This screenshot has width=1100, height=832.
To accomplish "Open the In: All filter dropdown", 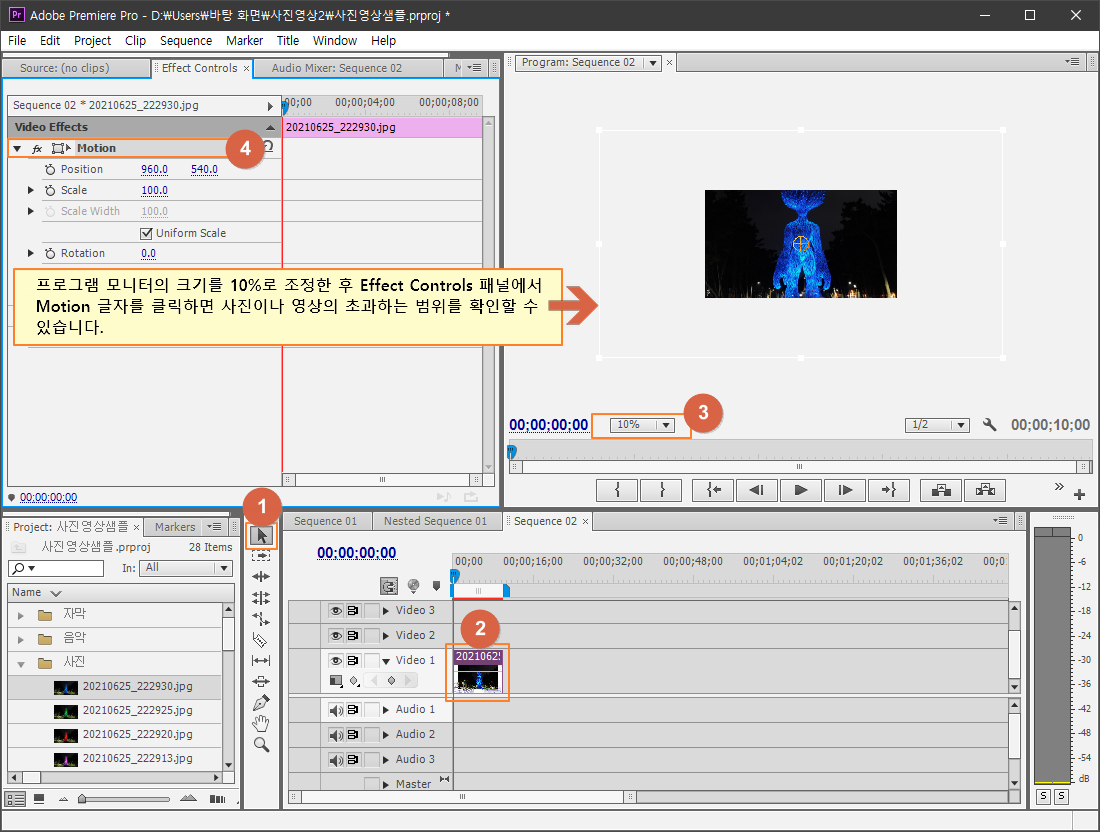I will (x=186, y=568).
